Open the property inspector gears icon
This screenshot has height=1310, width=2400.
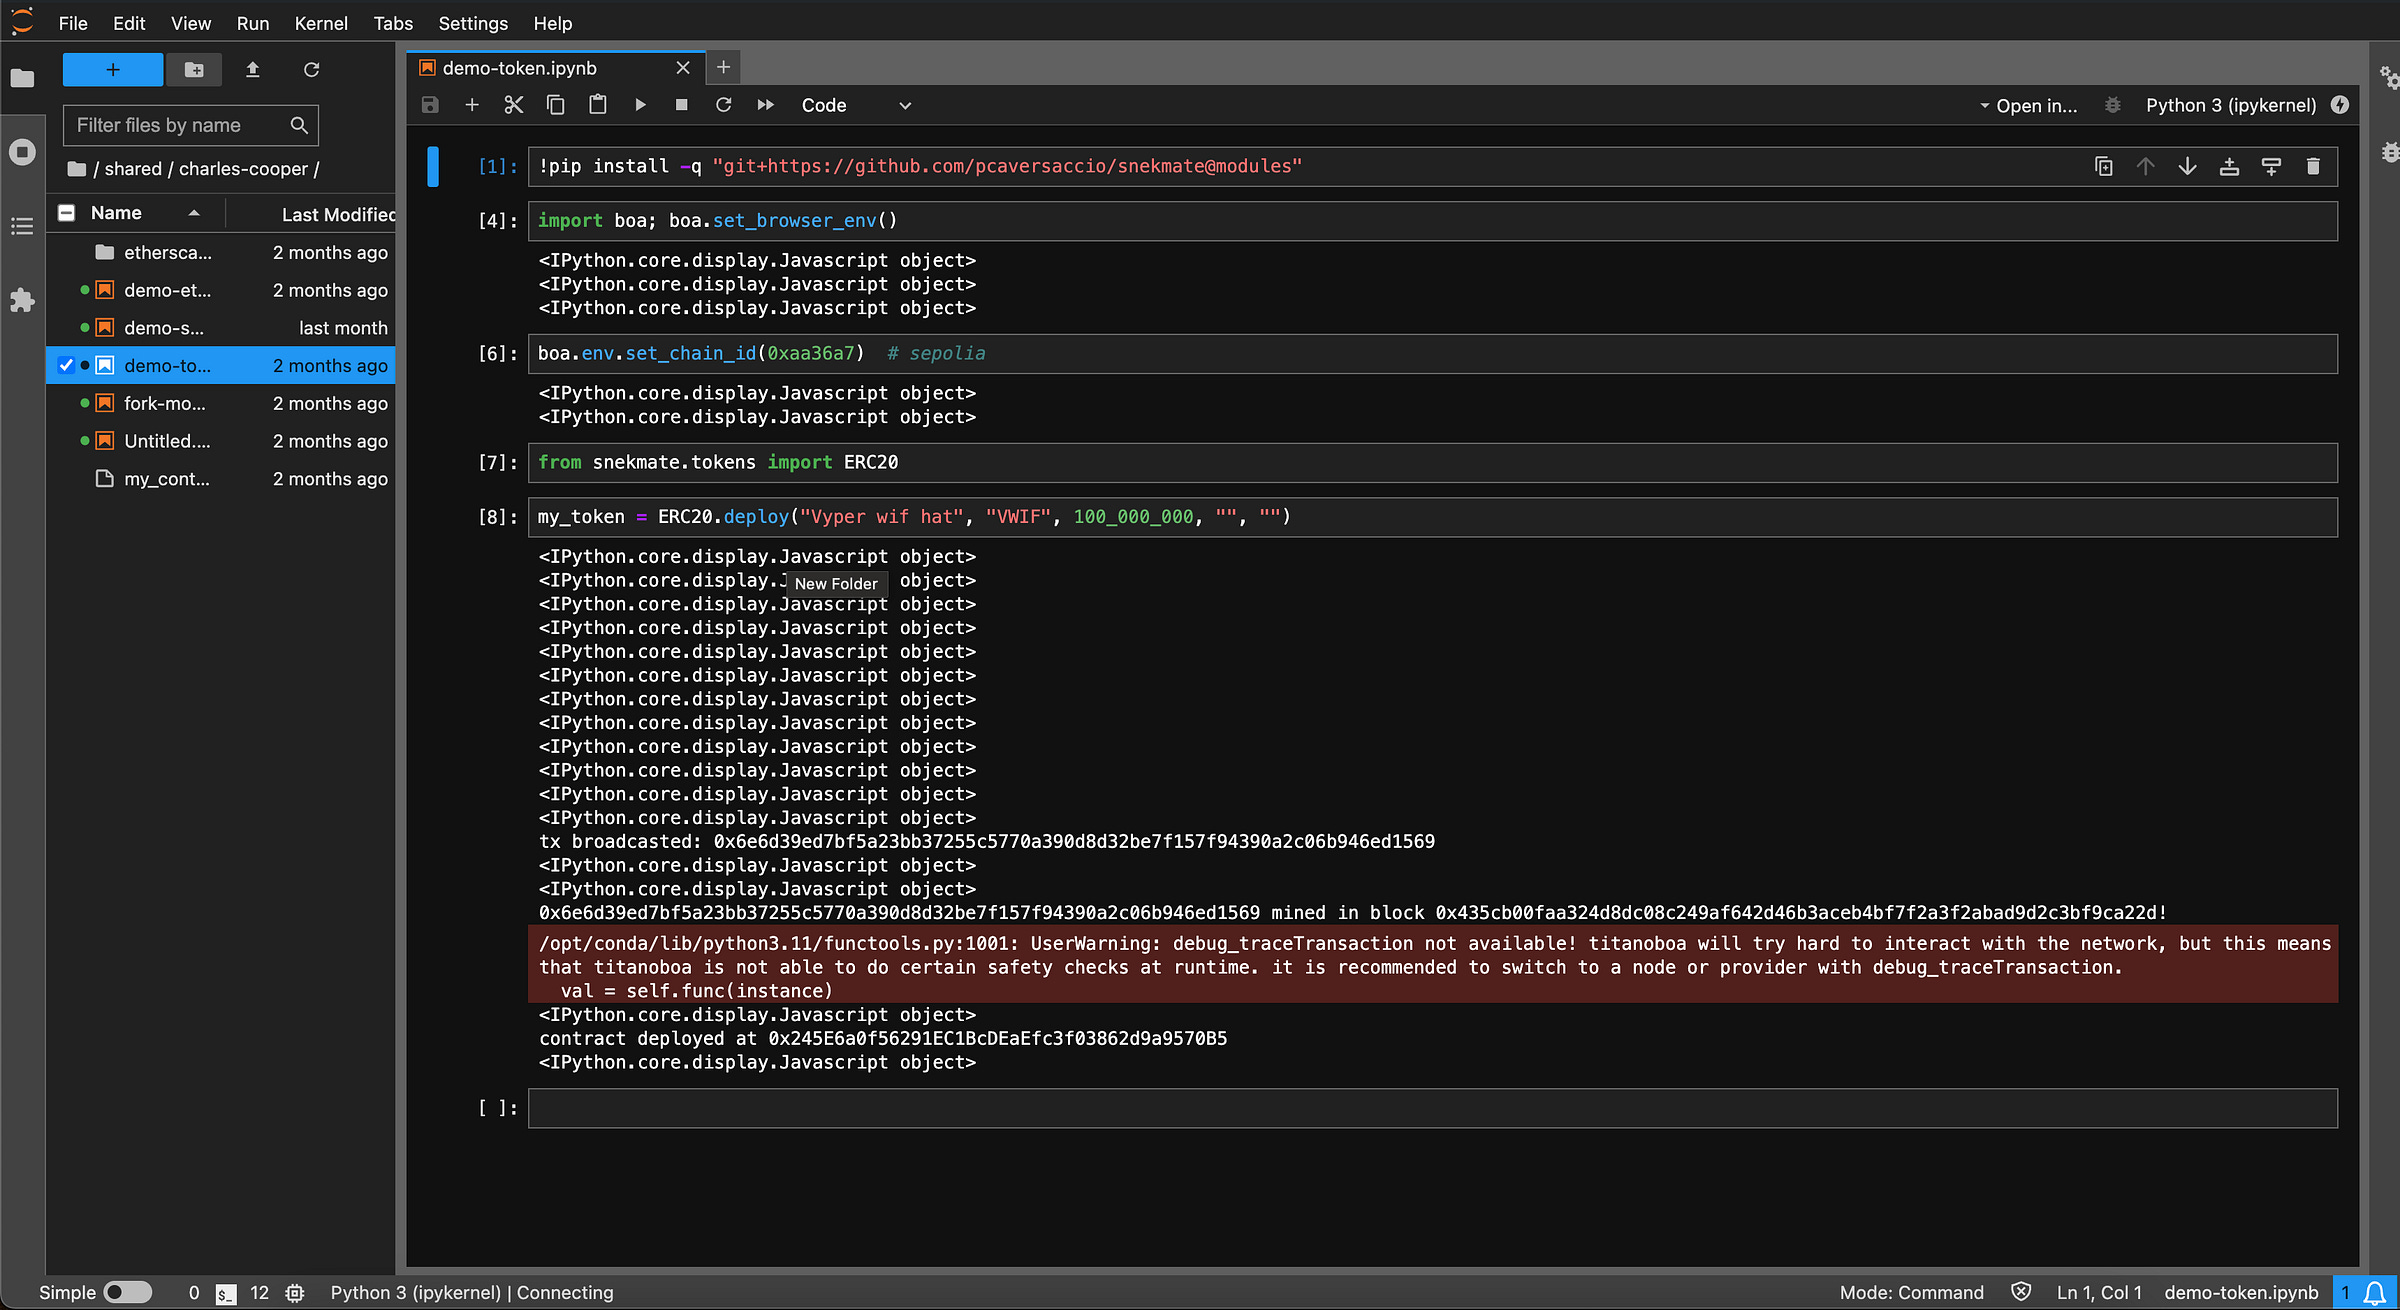click(x=2389, y=78)
